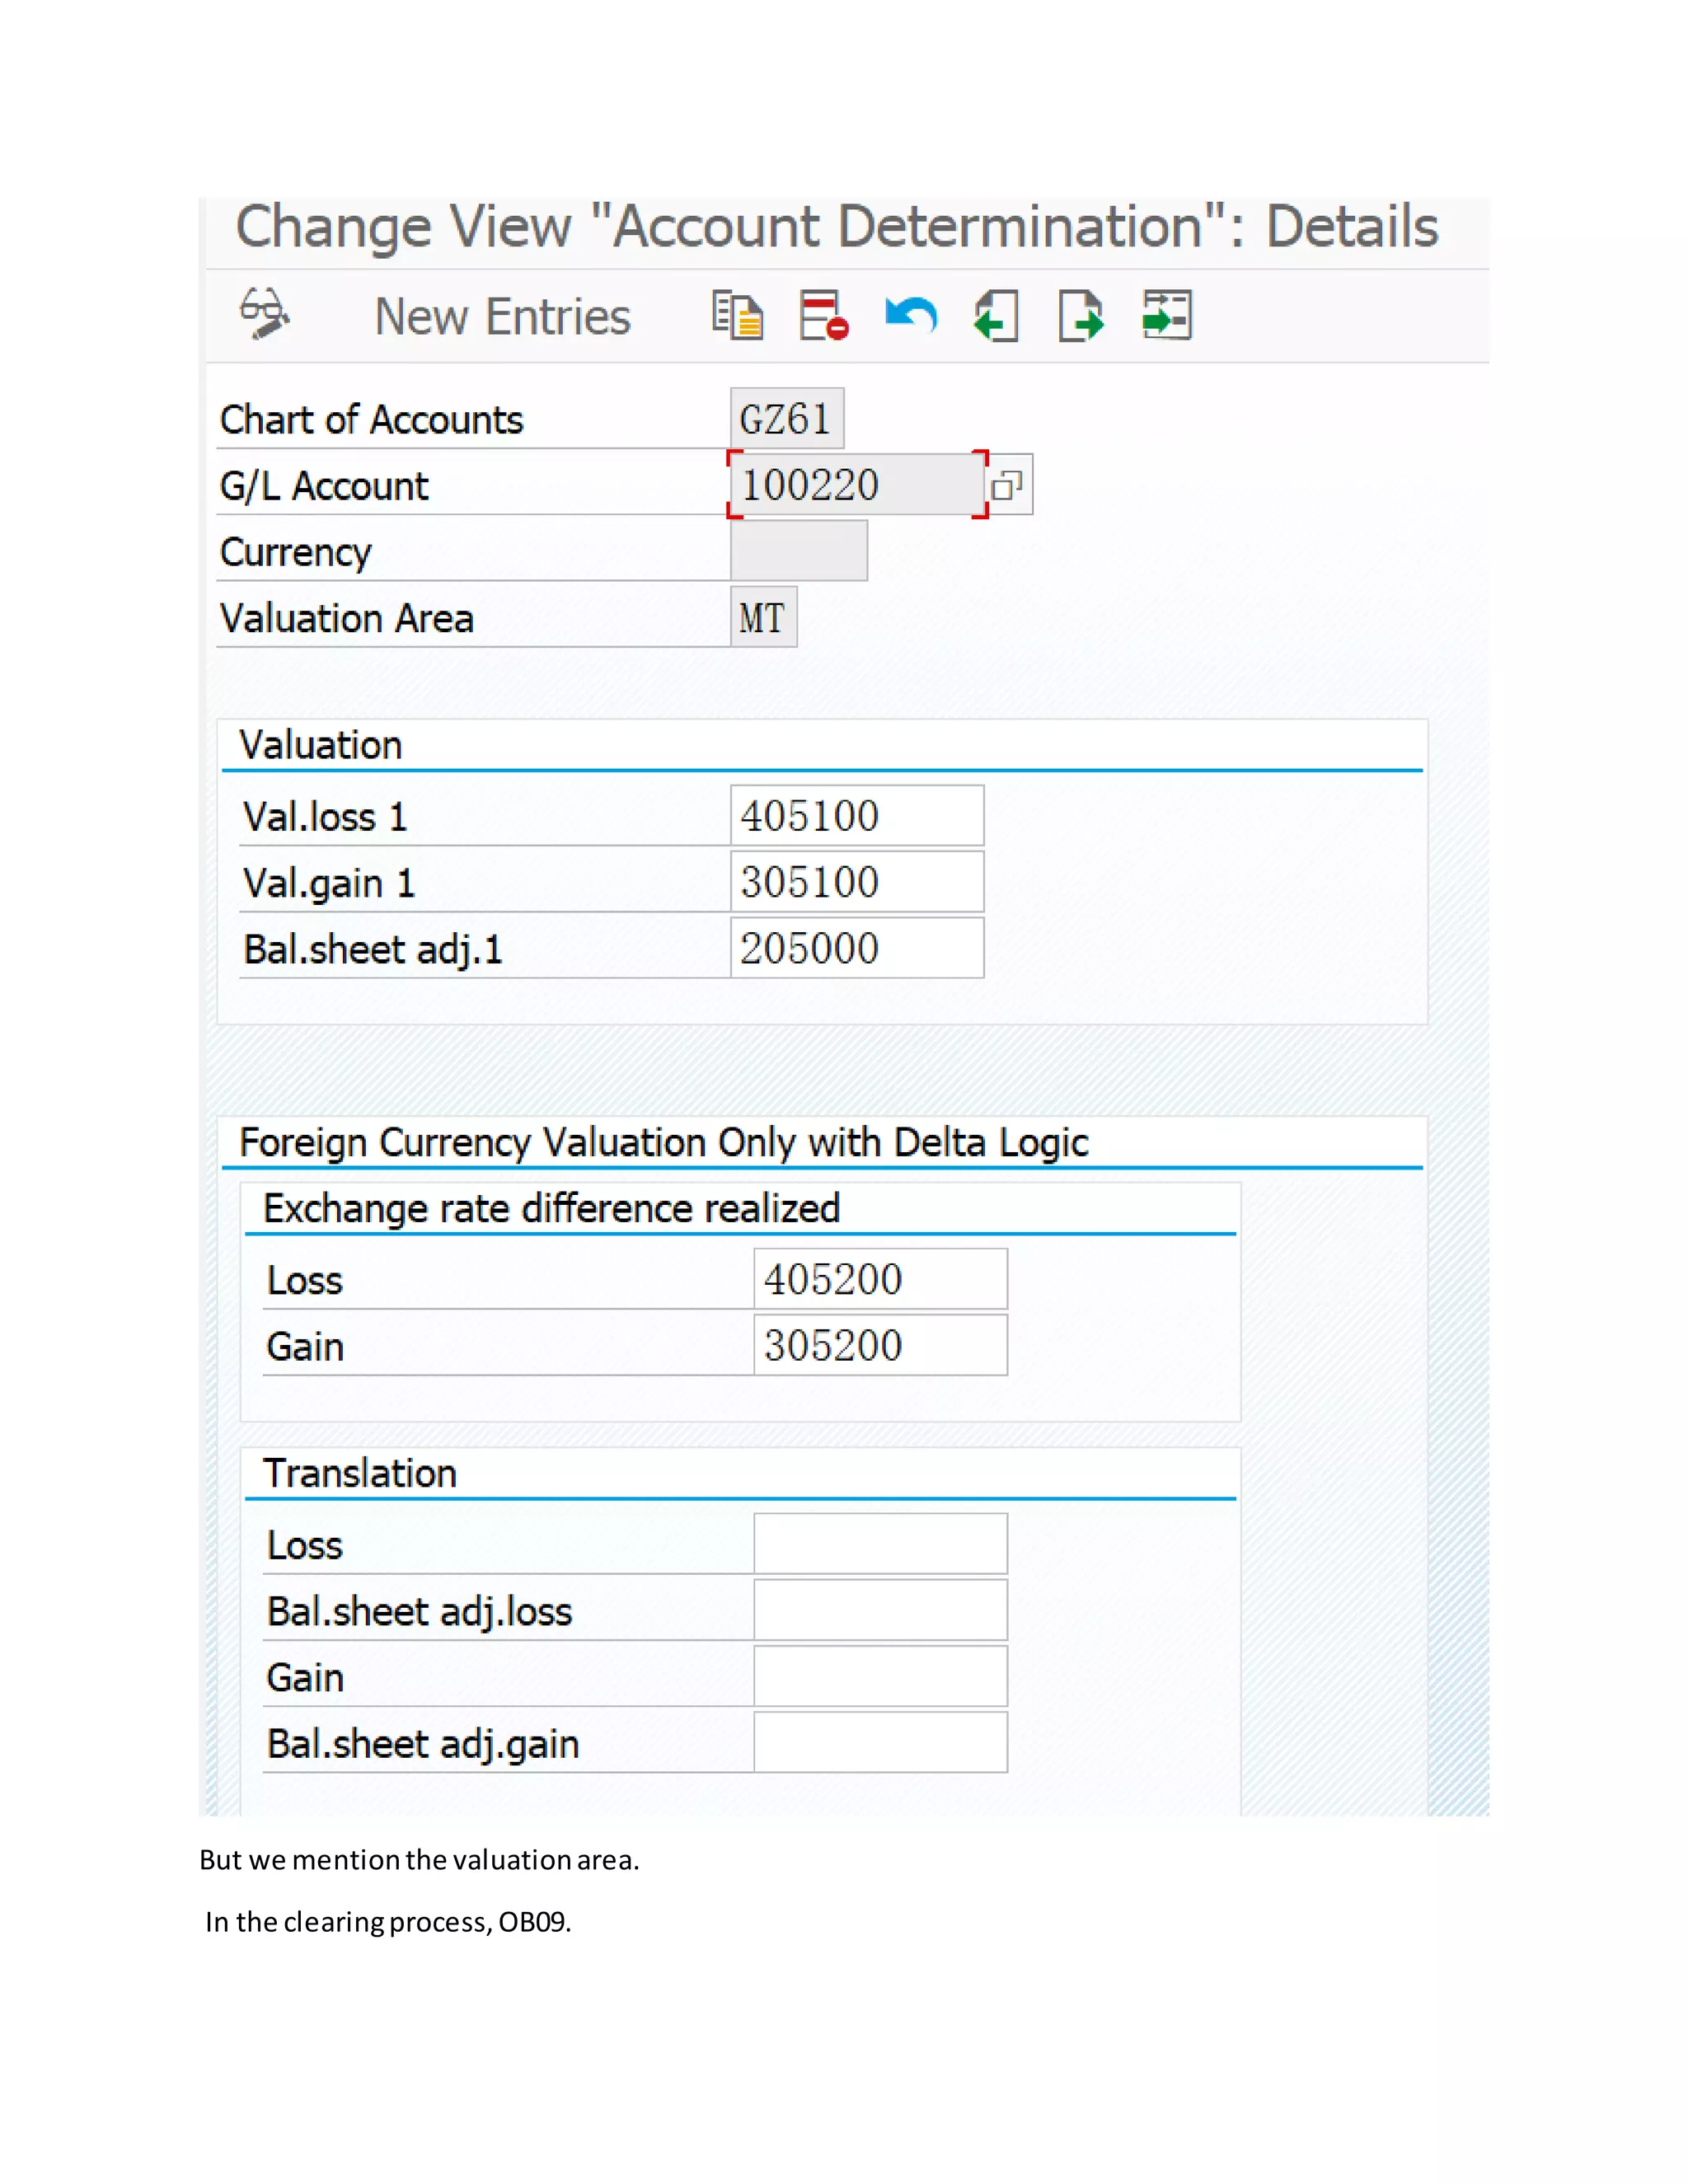
Task: Click the realized Loss field 405200
Action: (x=879, y=1279)
